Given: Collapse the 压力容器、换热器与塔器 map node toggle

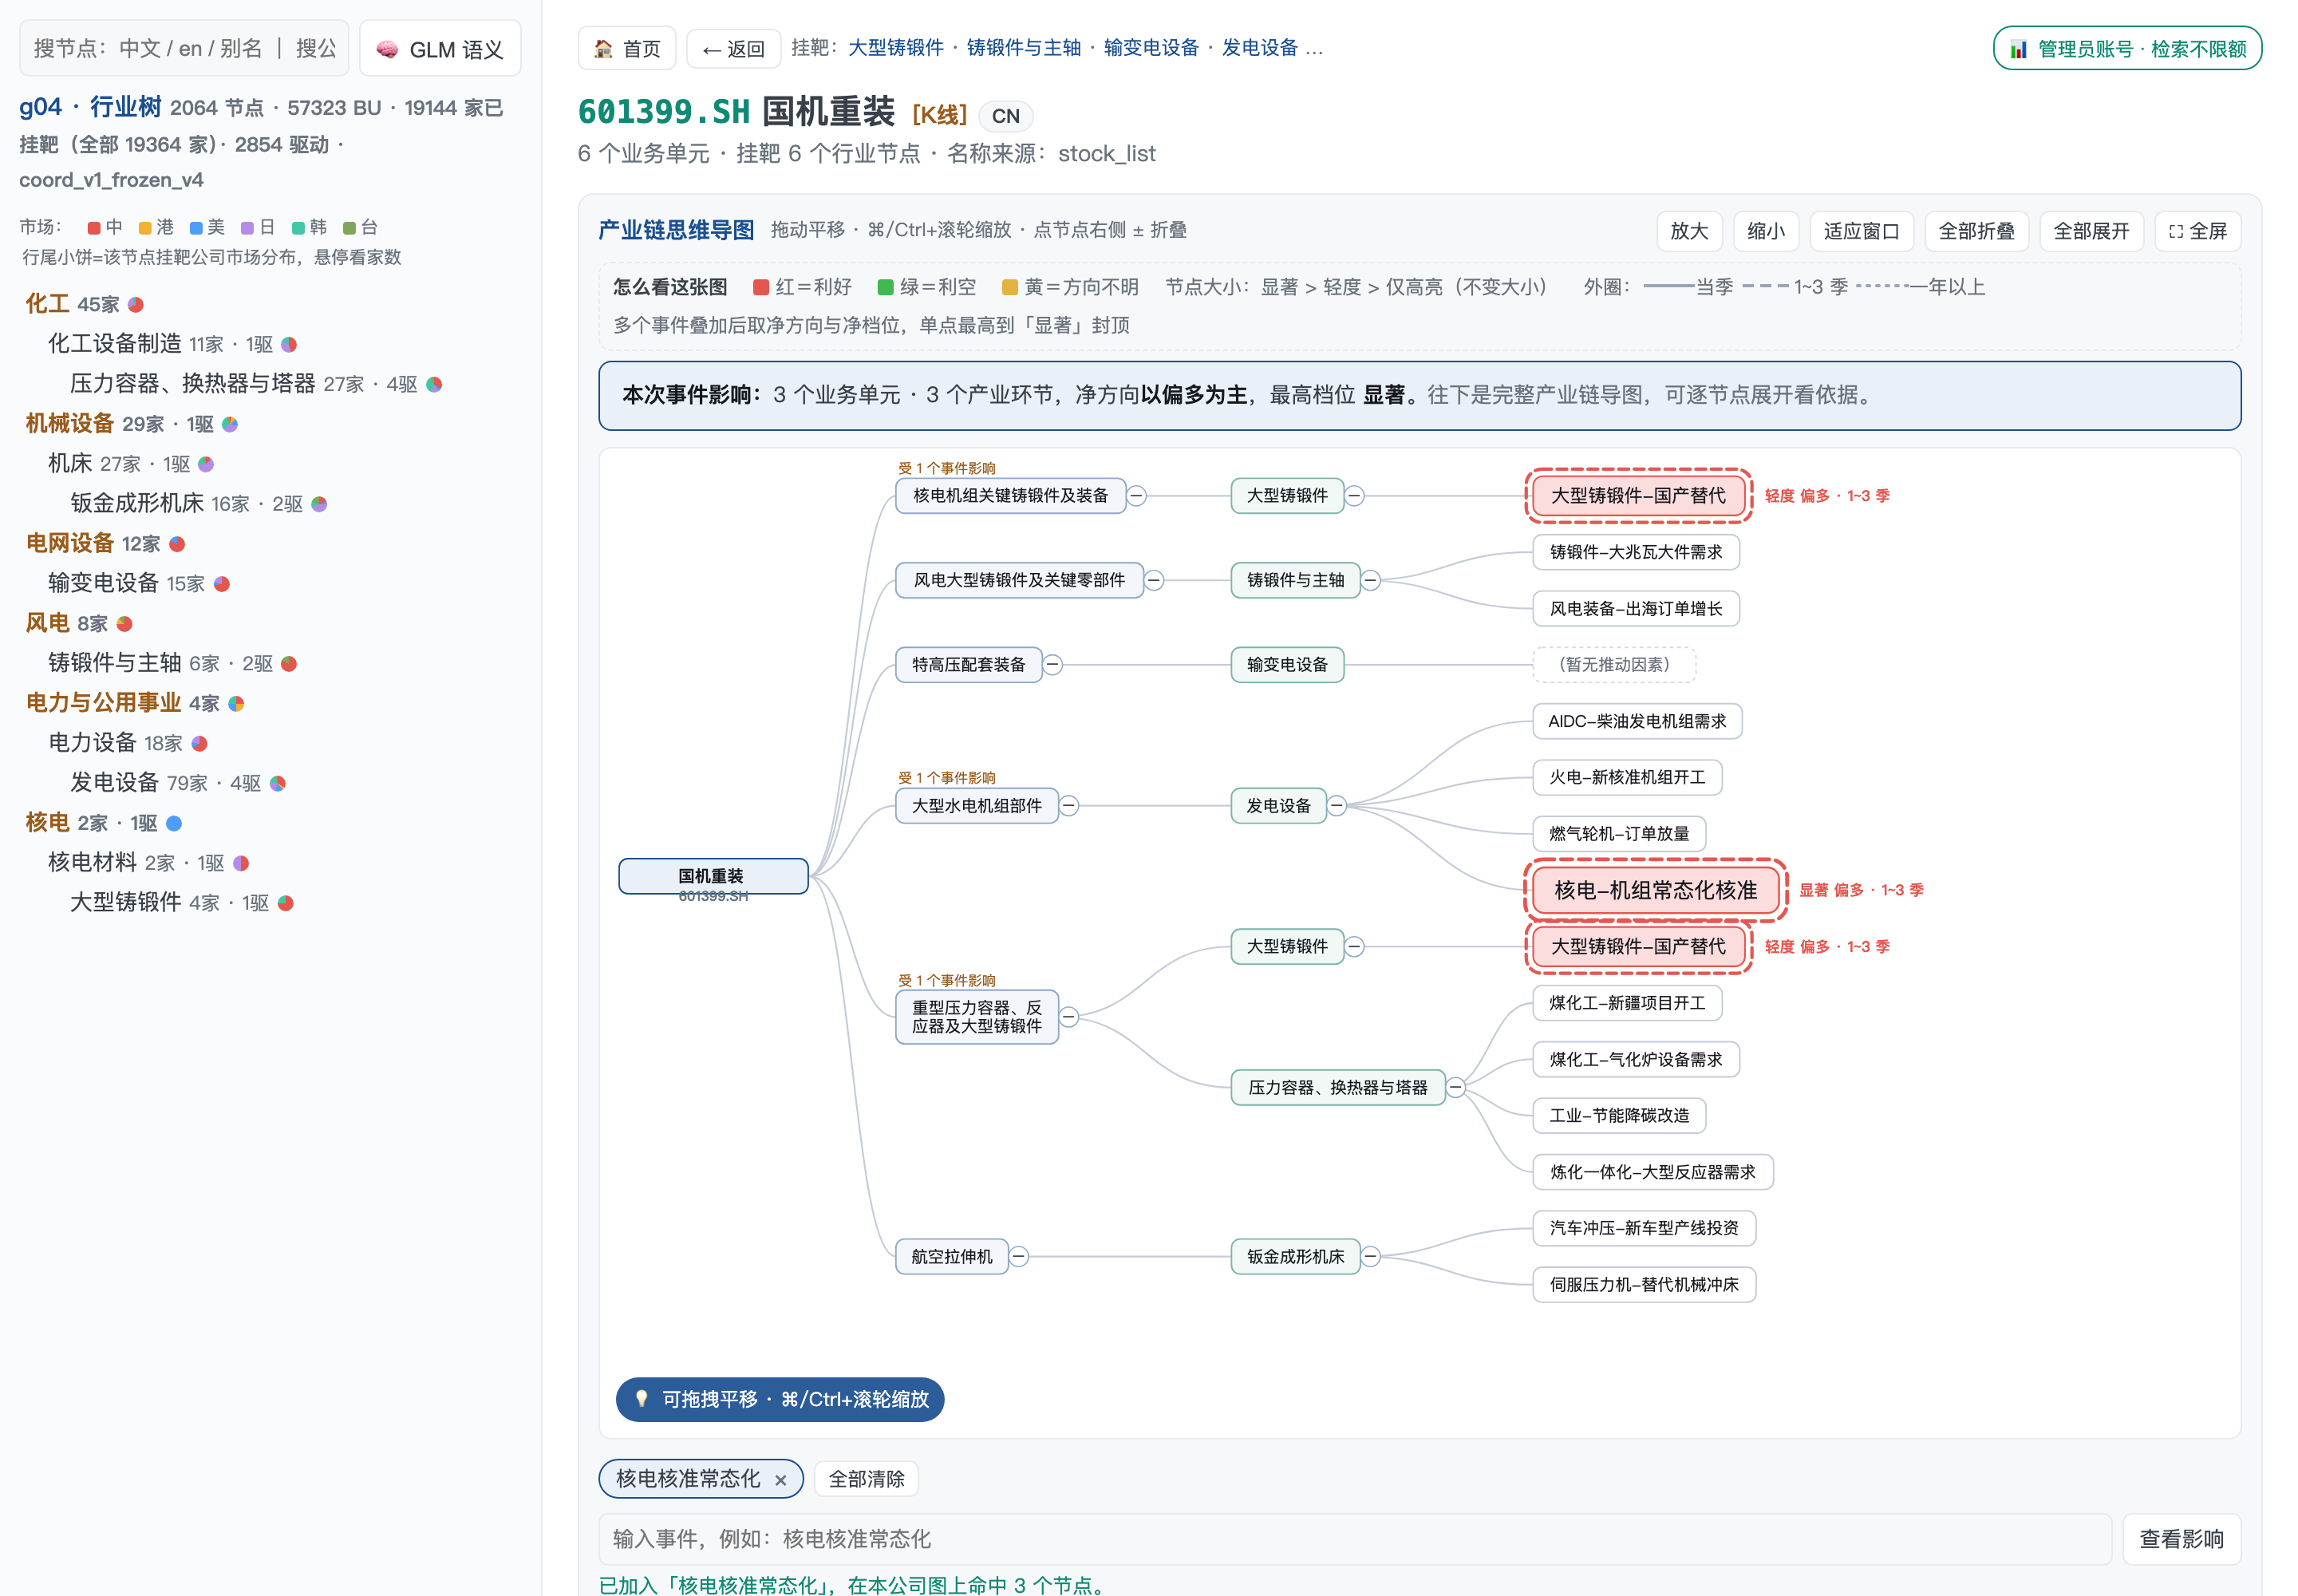Looking at the screenshot, I should coord(1456,1087).
